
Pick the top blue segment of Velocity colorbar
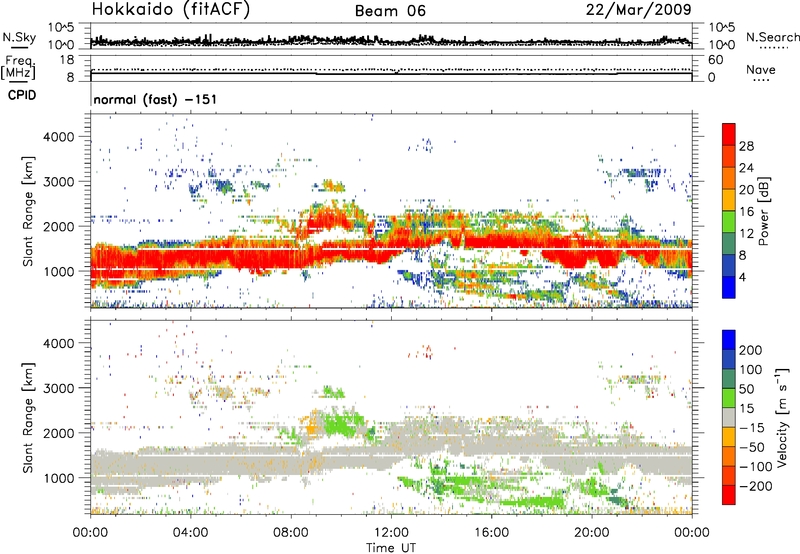point(729,340)
